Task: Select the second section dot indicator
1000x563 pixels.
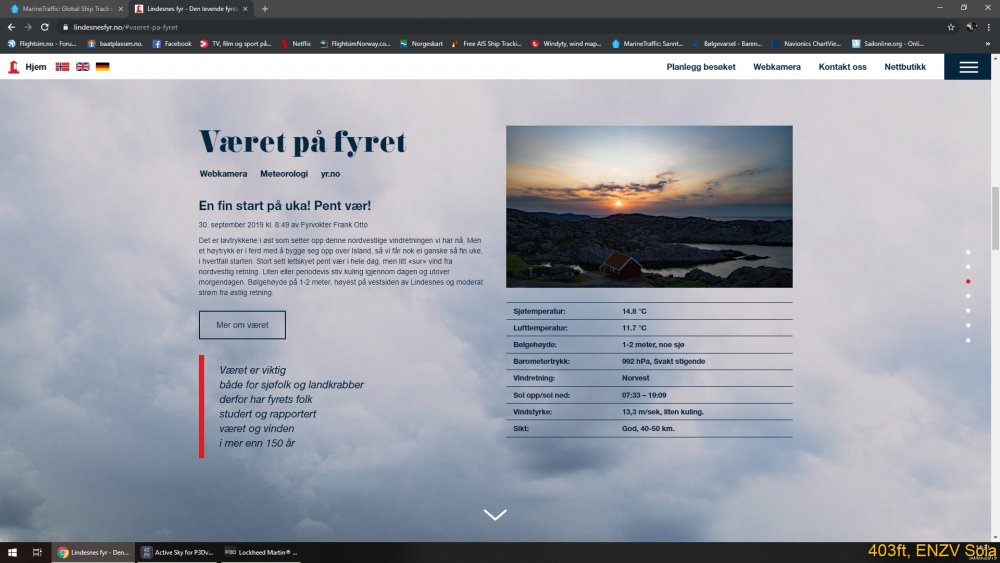Action: tap(968, 267)
